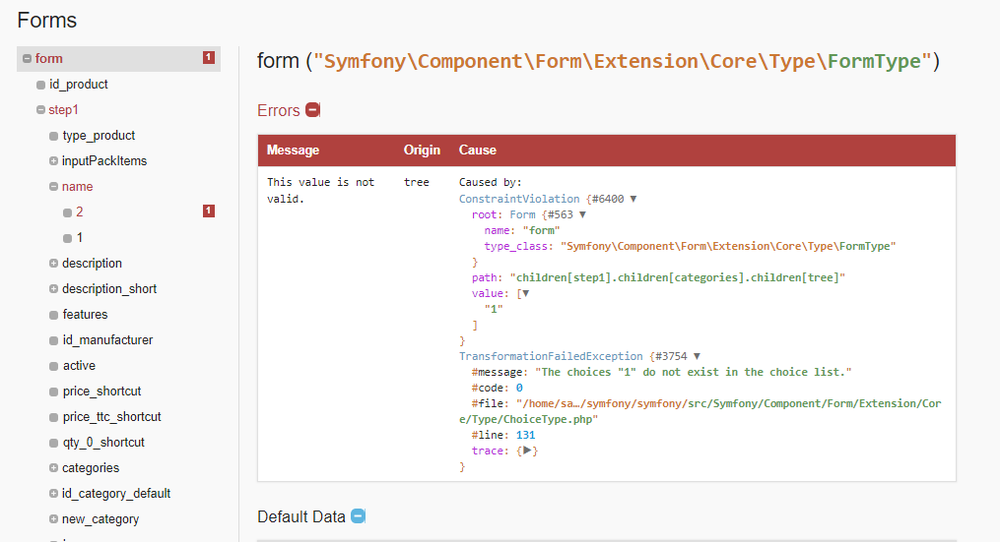Click the TransformationFailedException class name
The image size is (1000, 542).
tap(551, 356)
